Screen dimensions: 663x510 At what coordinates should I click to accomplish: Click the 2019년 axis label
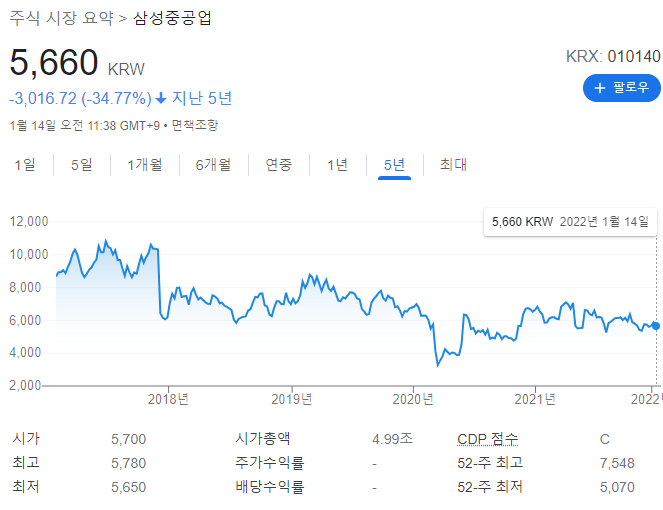292,399
